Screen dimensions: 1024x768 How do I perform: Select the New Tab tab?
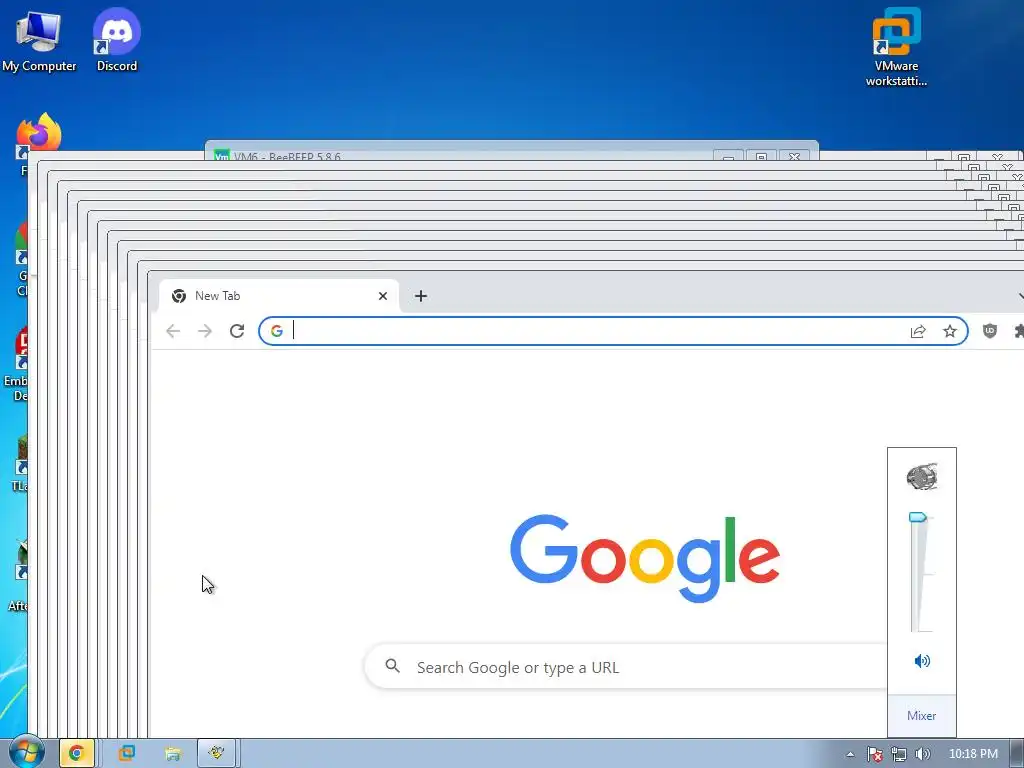[279, 296]
